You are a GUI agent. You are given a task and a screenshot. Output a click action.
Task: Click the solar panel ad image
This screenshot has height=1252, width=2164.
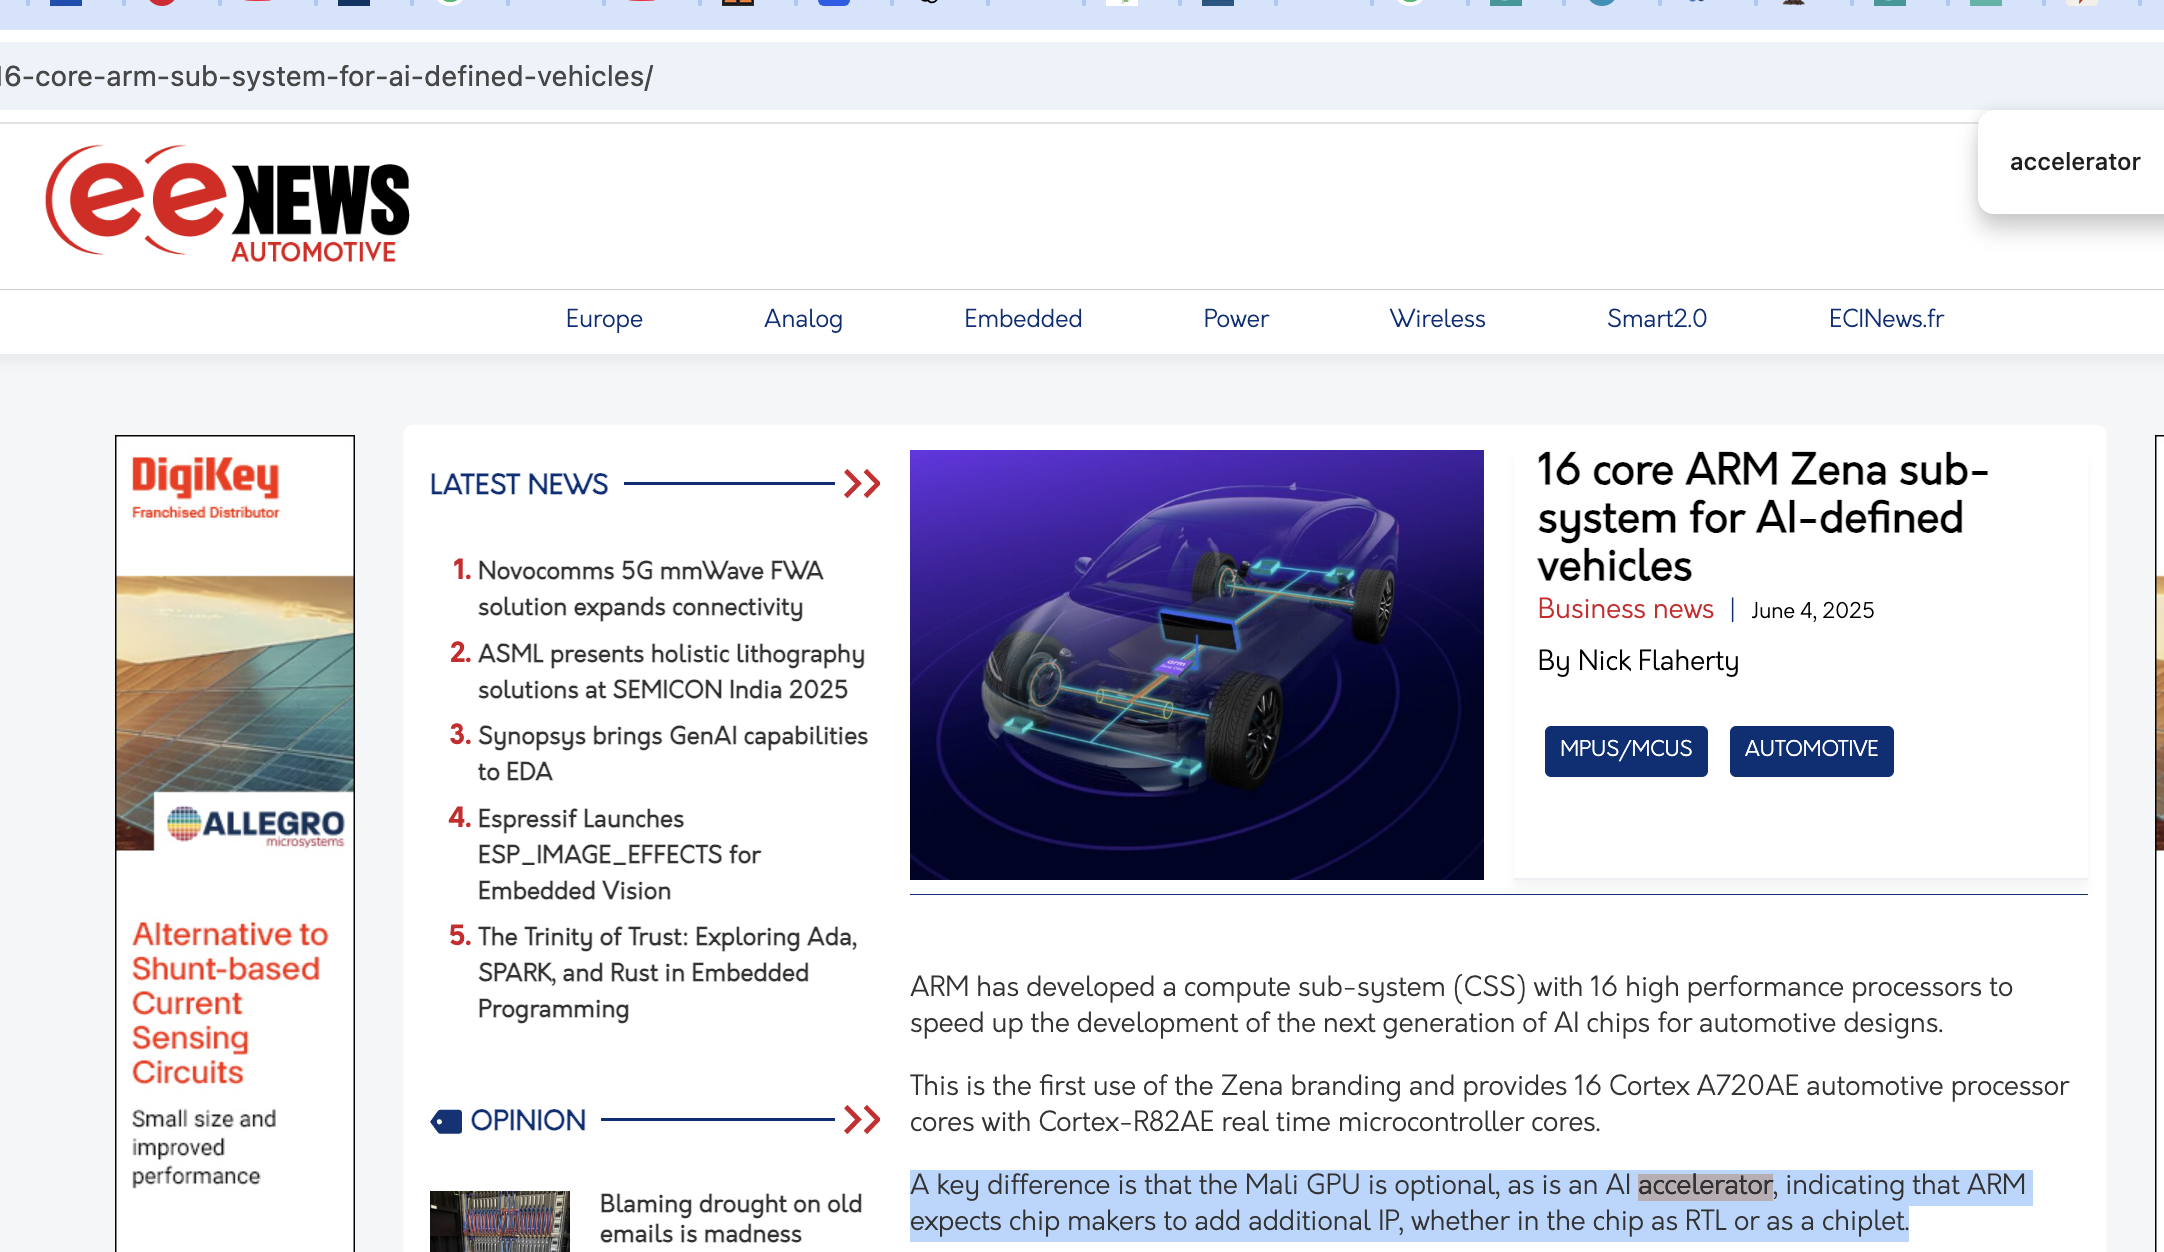point(235,713)
